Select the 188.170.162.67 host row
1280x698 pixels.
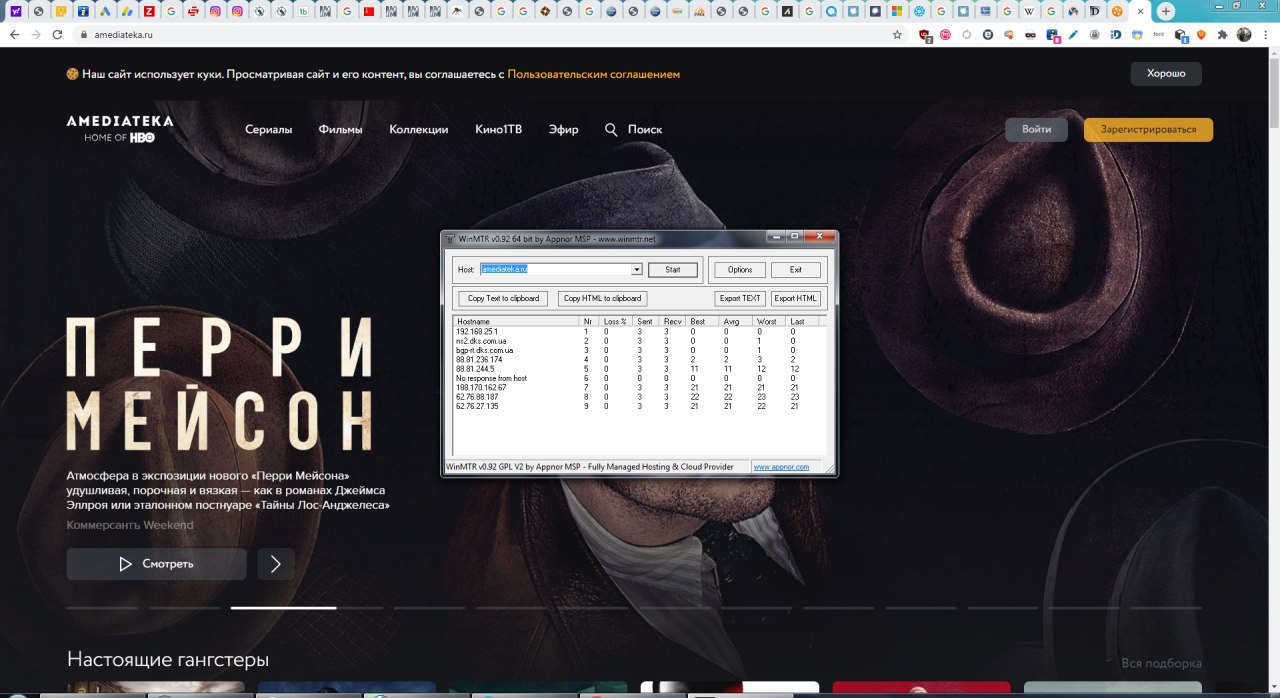(x=639, y=387)
